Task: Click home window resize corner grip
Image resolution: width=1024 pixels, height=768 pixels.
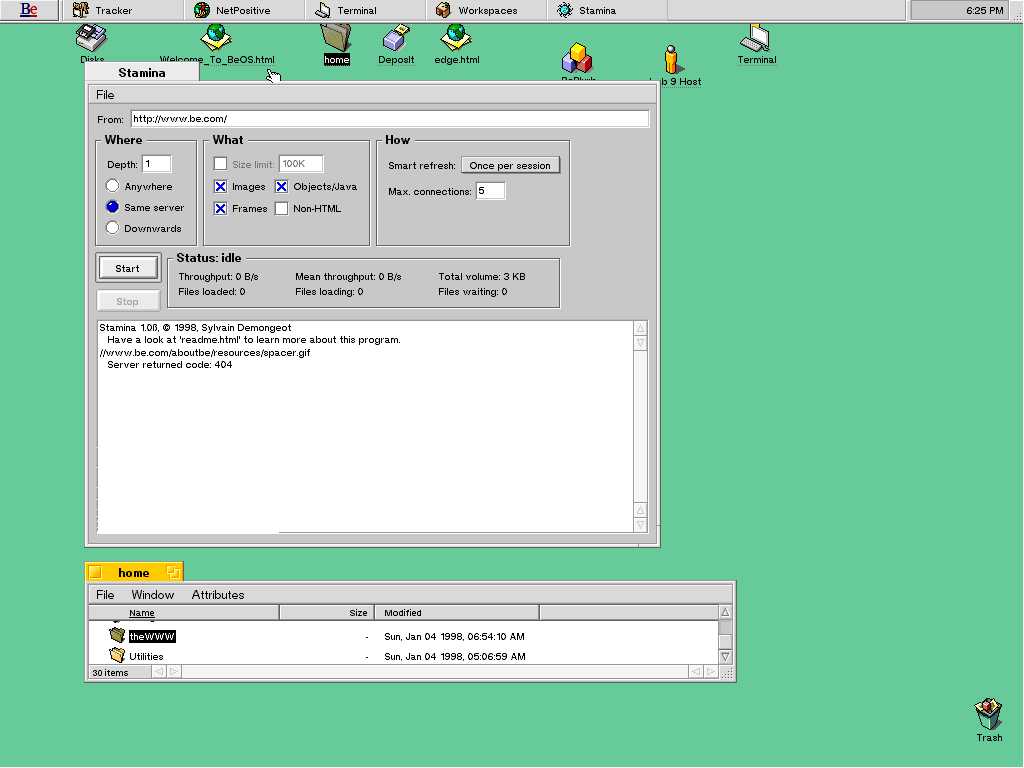Action: pyautogui.click(x=726, y=672)
